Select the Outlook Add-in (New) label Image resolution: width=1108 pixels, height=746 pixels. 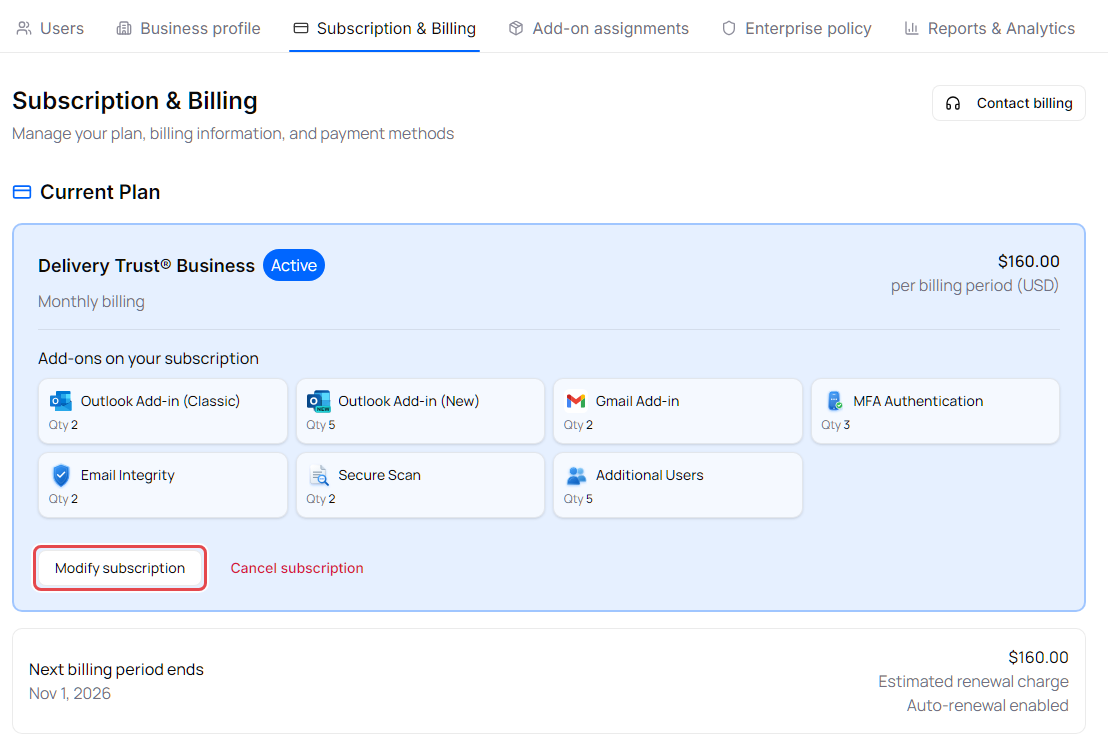(x=408, y=401)
